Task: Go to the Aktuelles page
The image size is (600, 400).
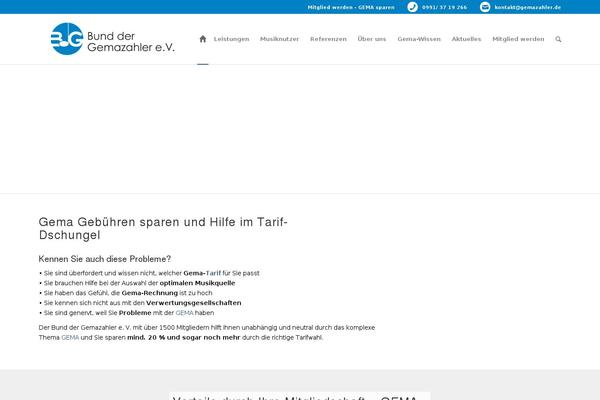Action: (466, 39)
